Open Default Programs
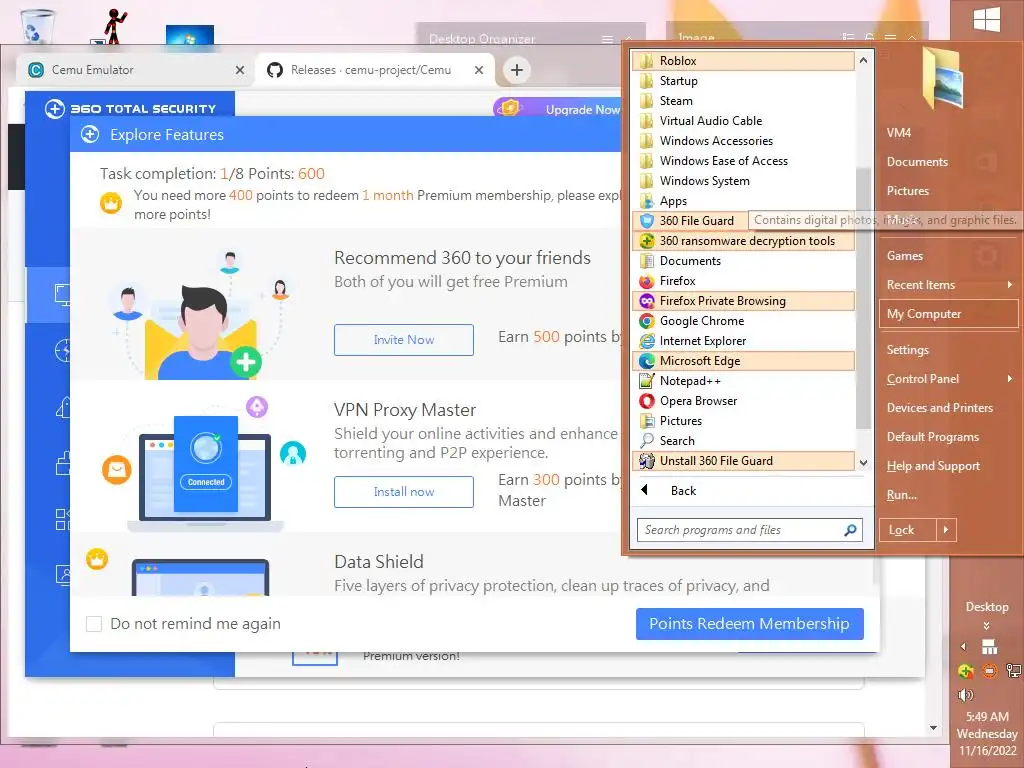The image size is (1024, 768). tap(933, 437)
